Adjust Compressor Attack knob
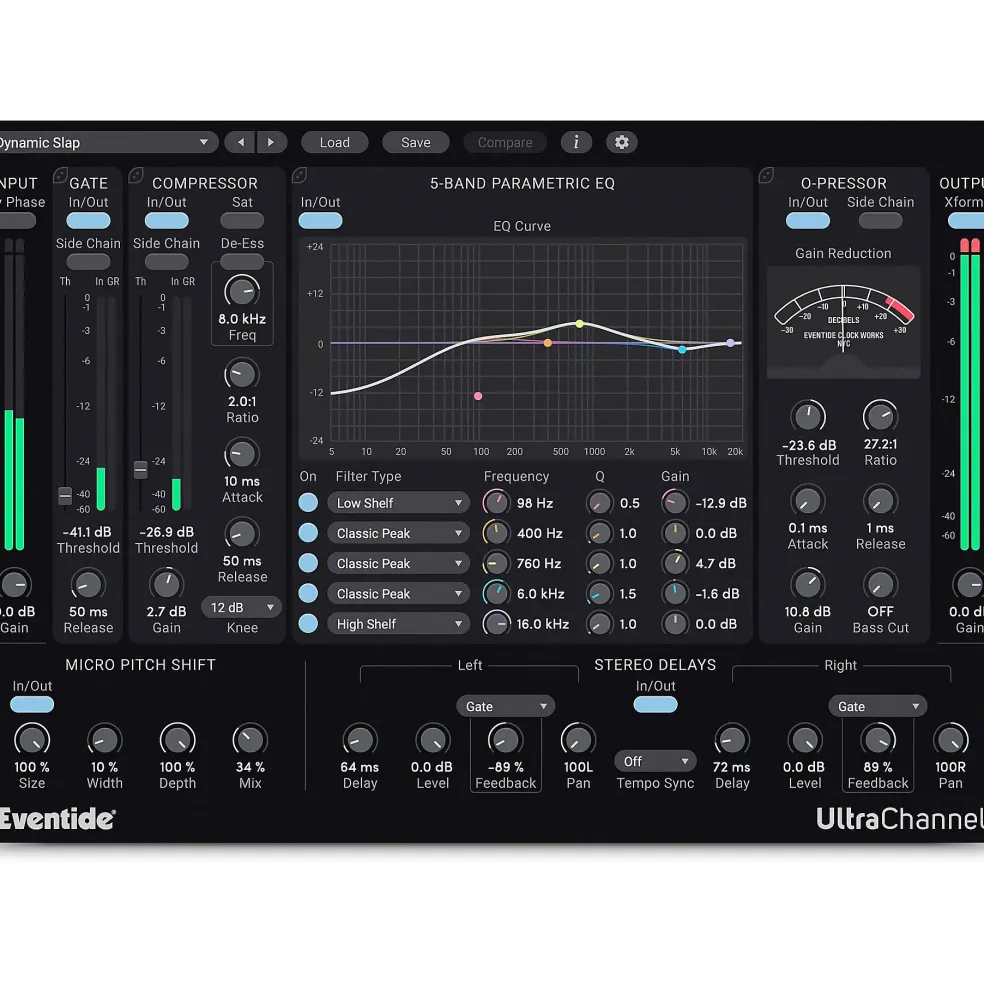This screenshot has height=985, width=984. 242,454
